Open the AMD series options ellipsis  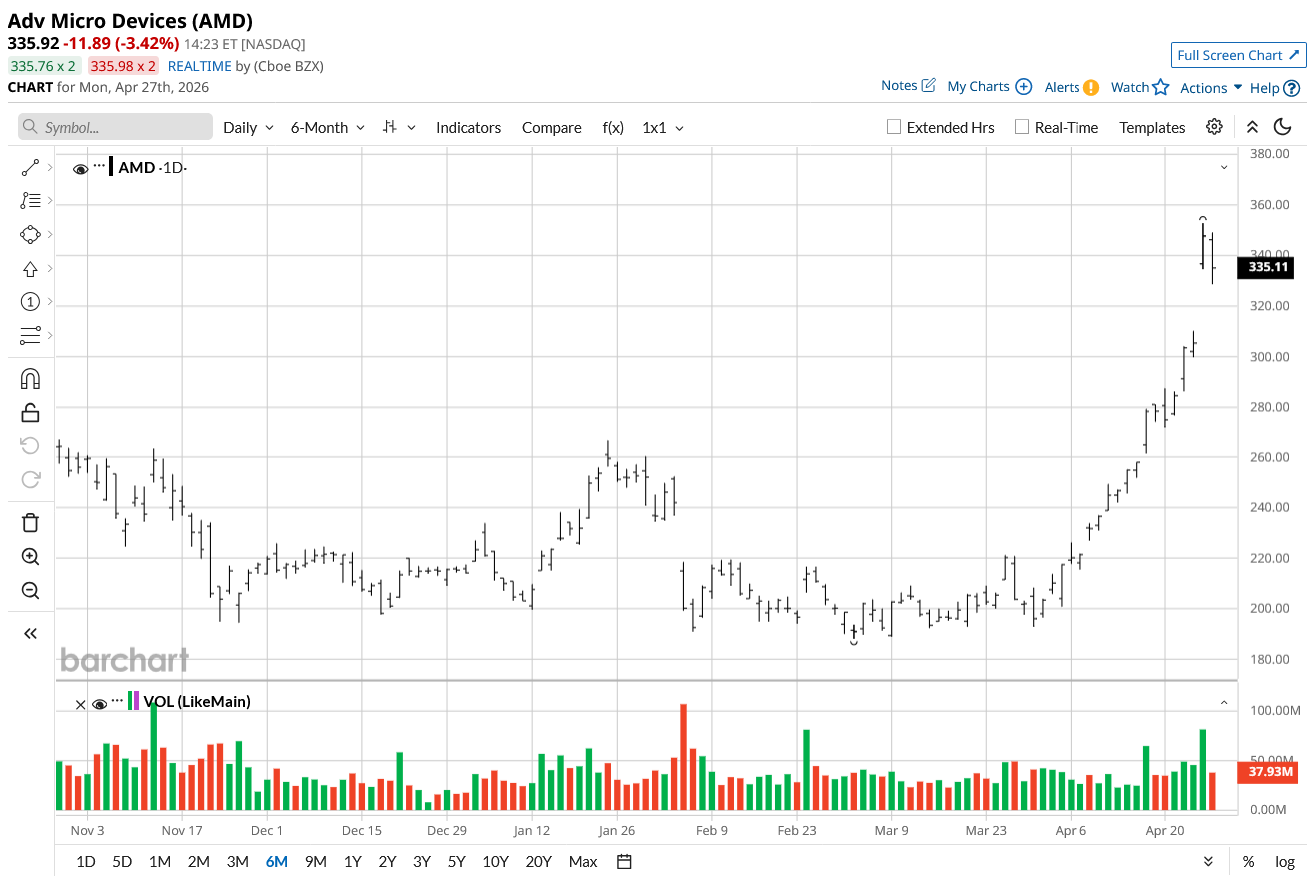(99, 165)
